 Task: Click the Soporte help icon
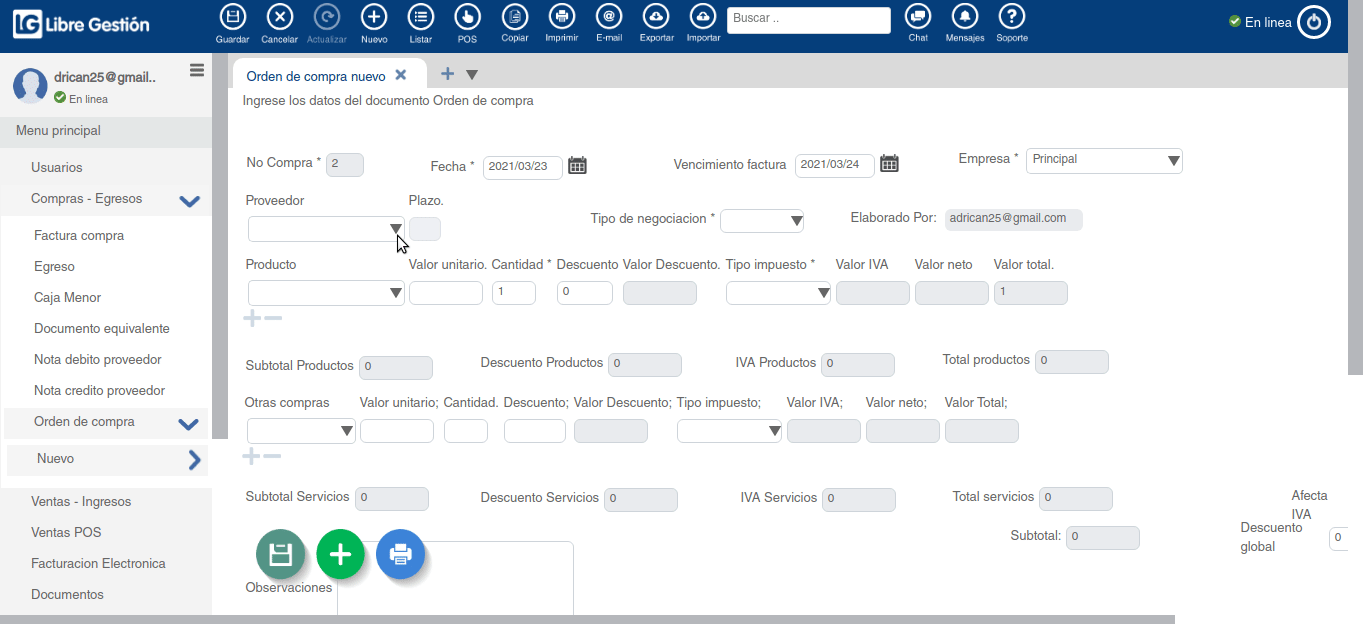[x=1012, y=17]
